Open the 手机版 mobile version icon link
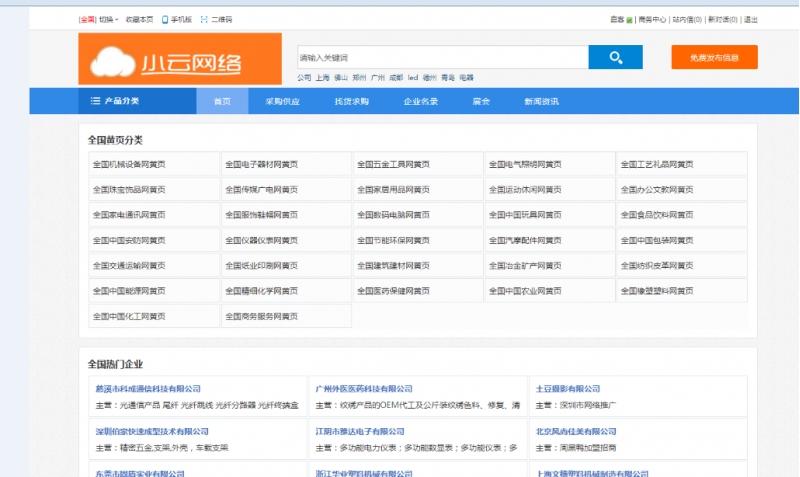Viewport: 800px width, 477px height. click(x=177, y=19)
